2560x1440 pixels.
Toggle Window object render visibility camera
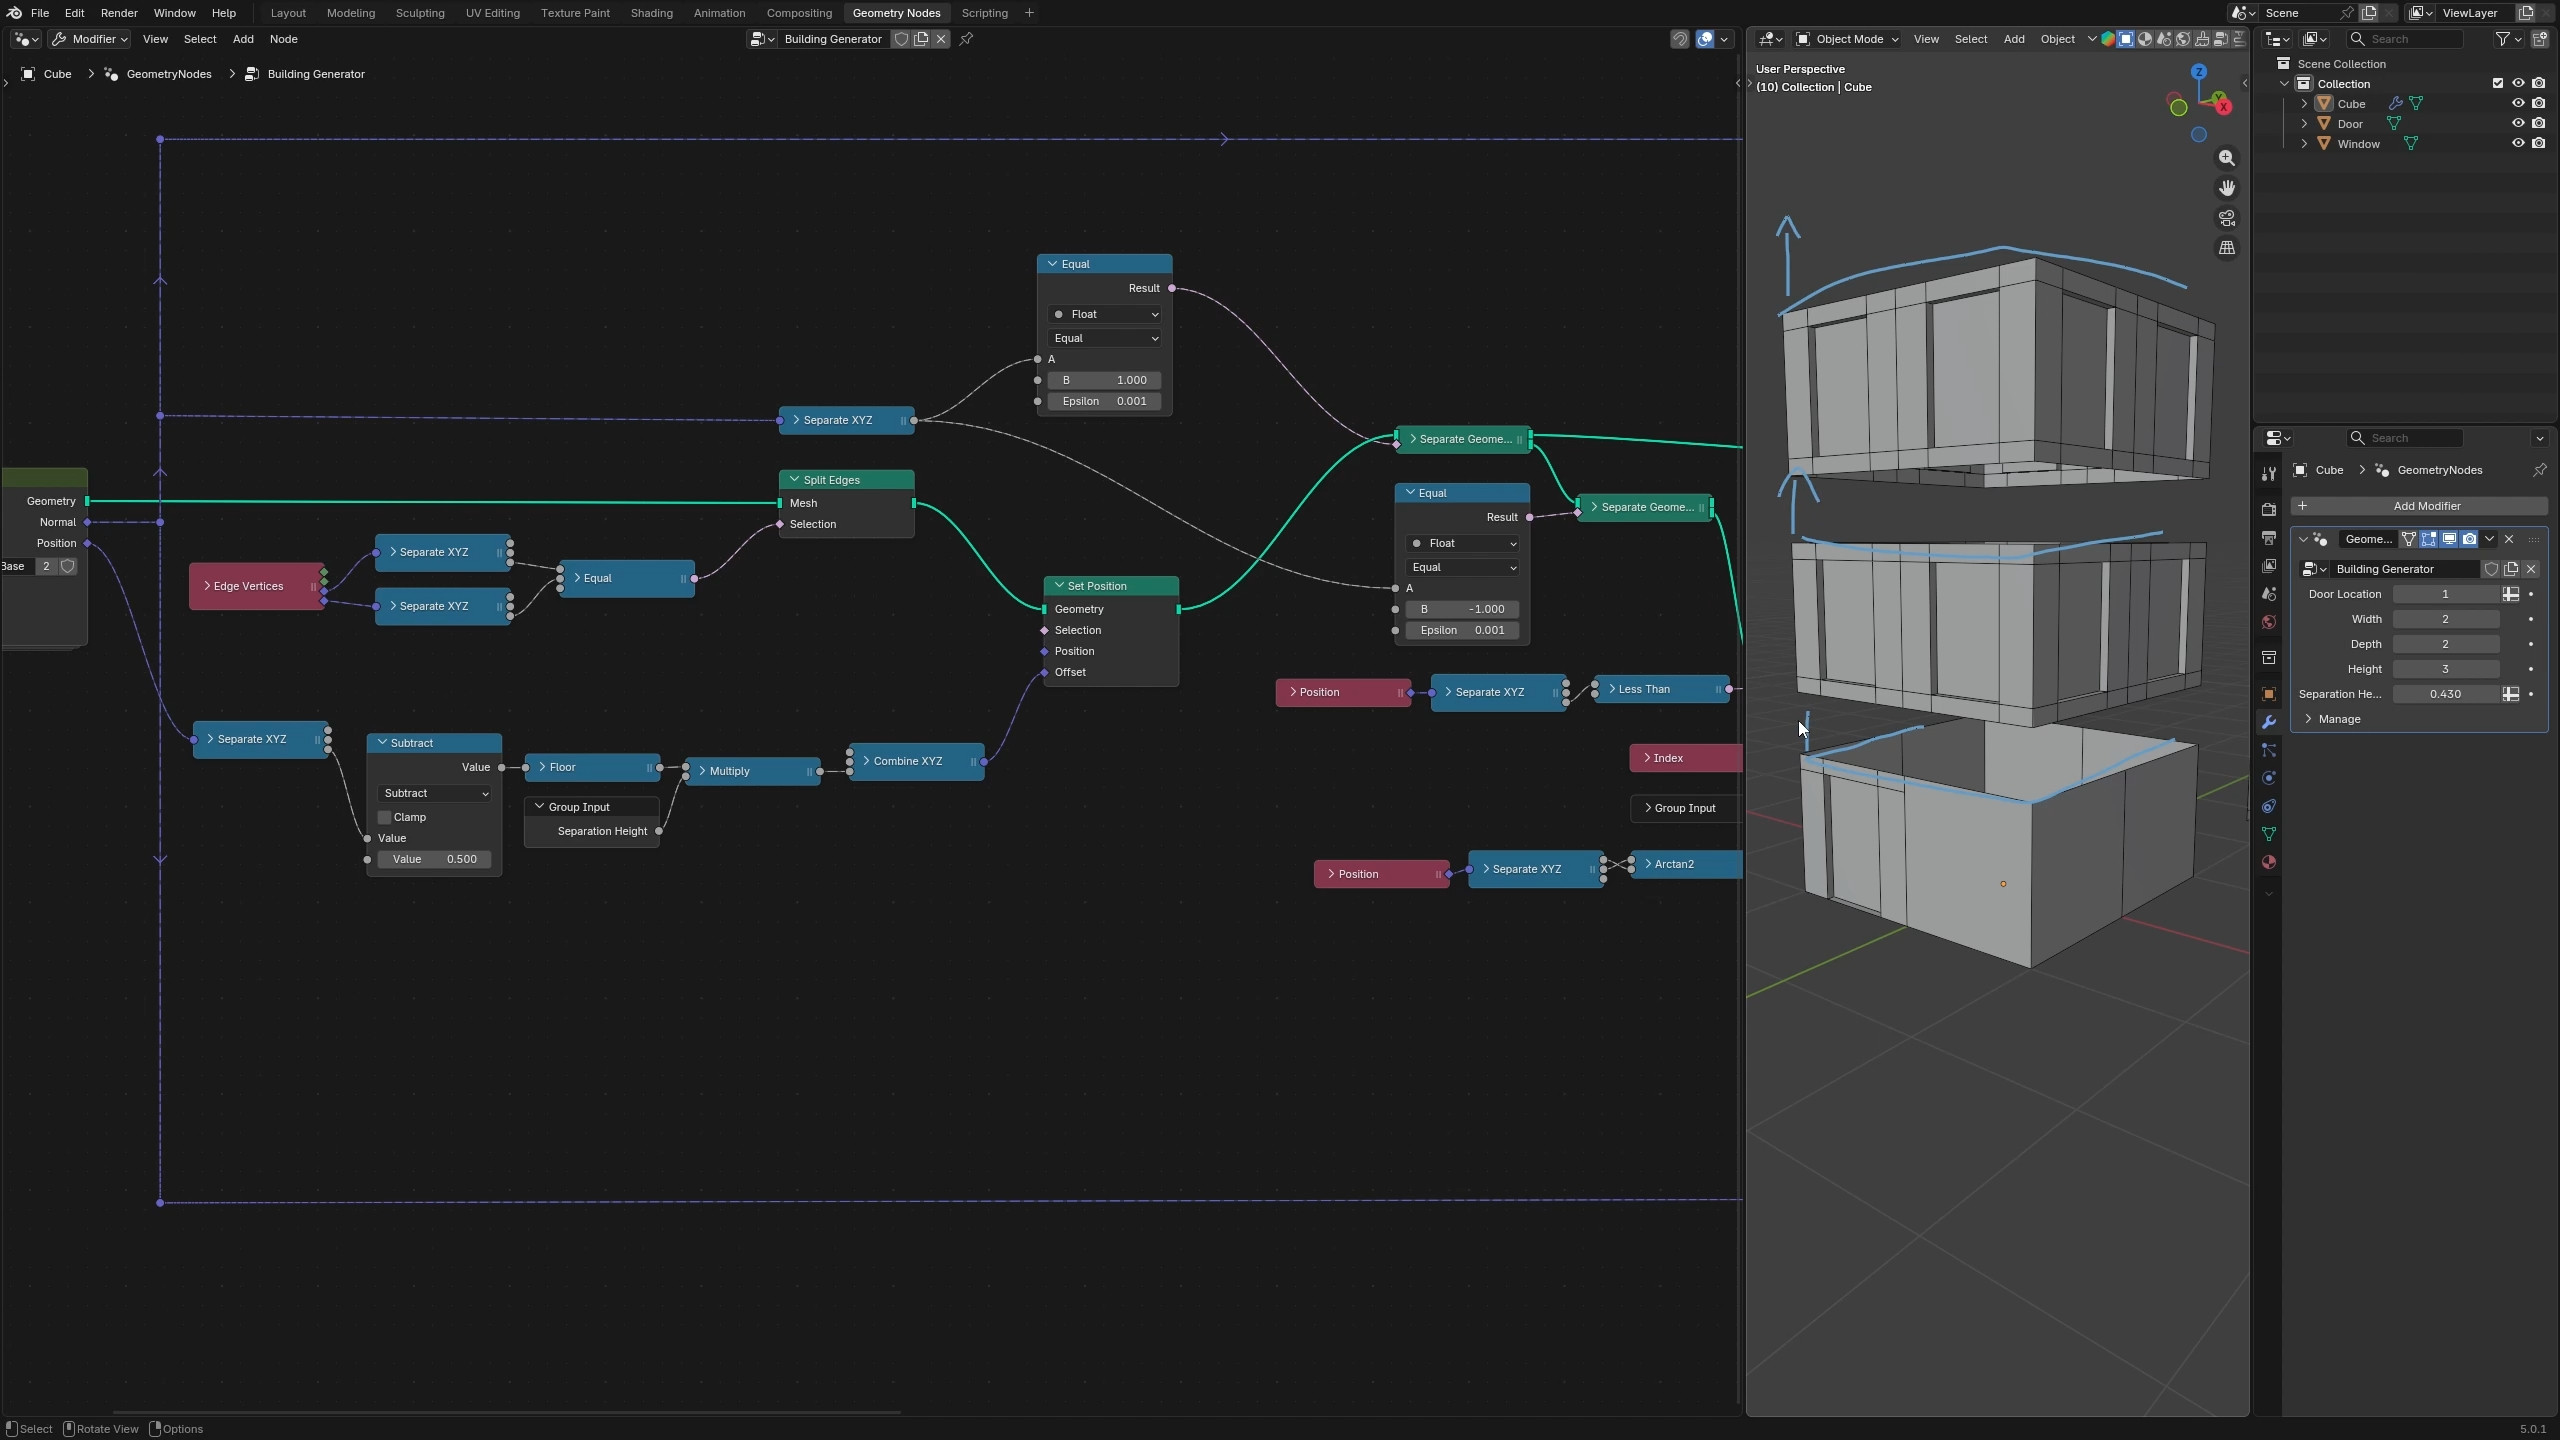click(2538, 144)
